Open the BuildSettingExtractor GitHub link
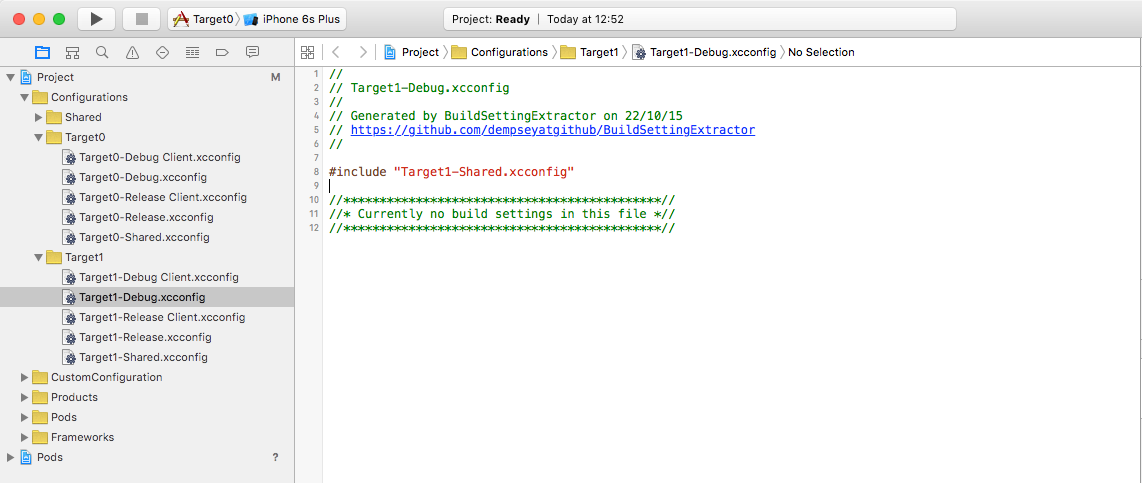The width and height of the screenshot is (1142, 483). tap(552, 130)
